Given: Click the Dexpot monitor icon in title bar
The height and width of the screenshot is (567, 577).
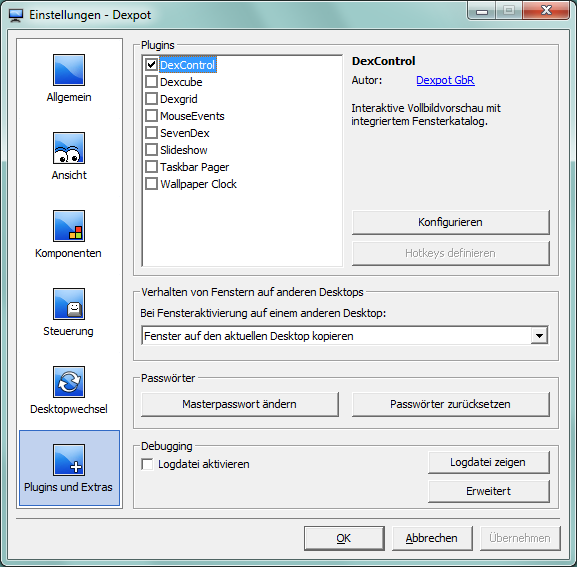Looking at the screenshot, I should (x=16, y=15).
